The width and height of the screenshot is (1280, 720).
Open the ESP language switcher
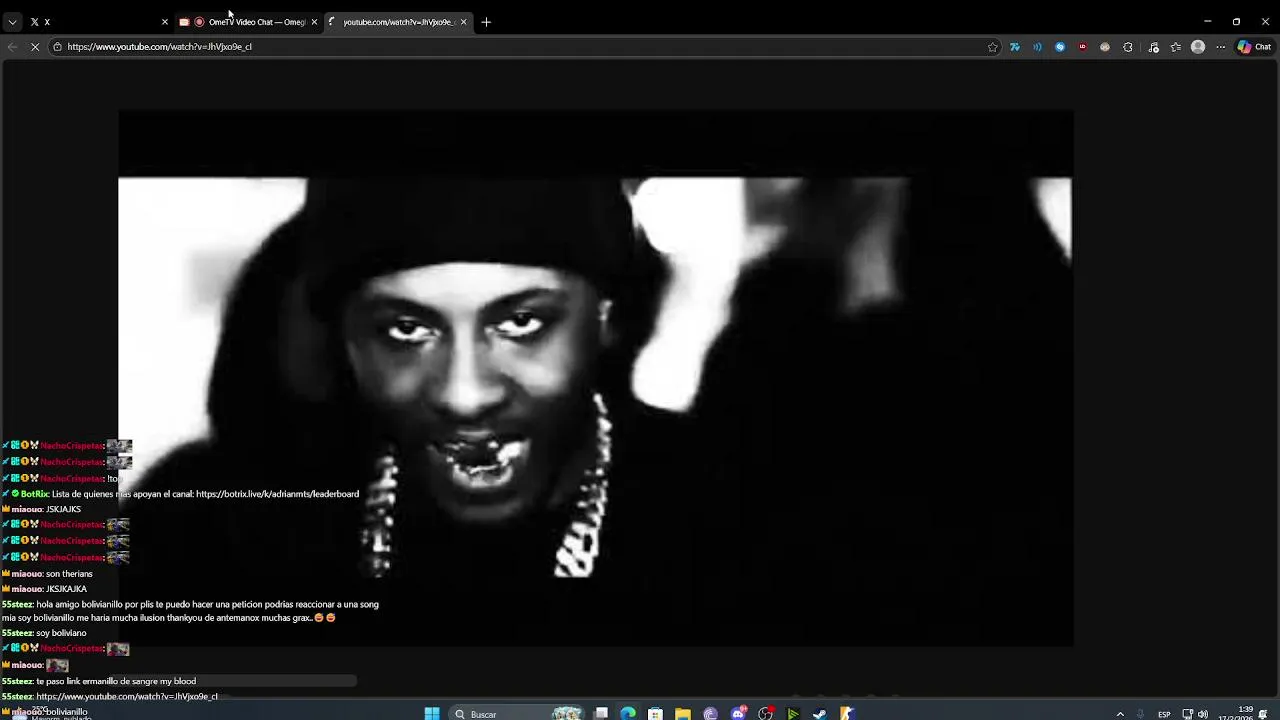coord(1164,714)
